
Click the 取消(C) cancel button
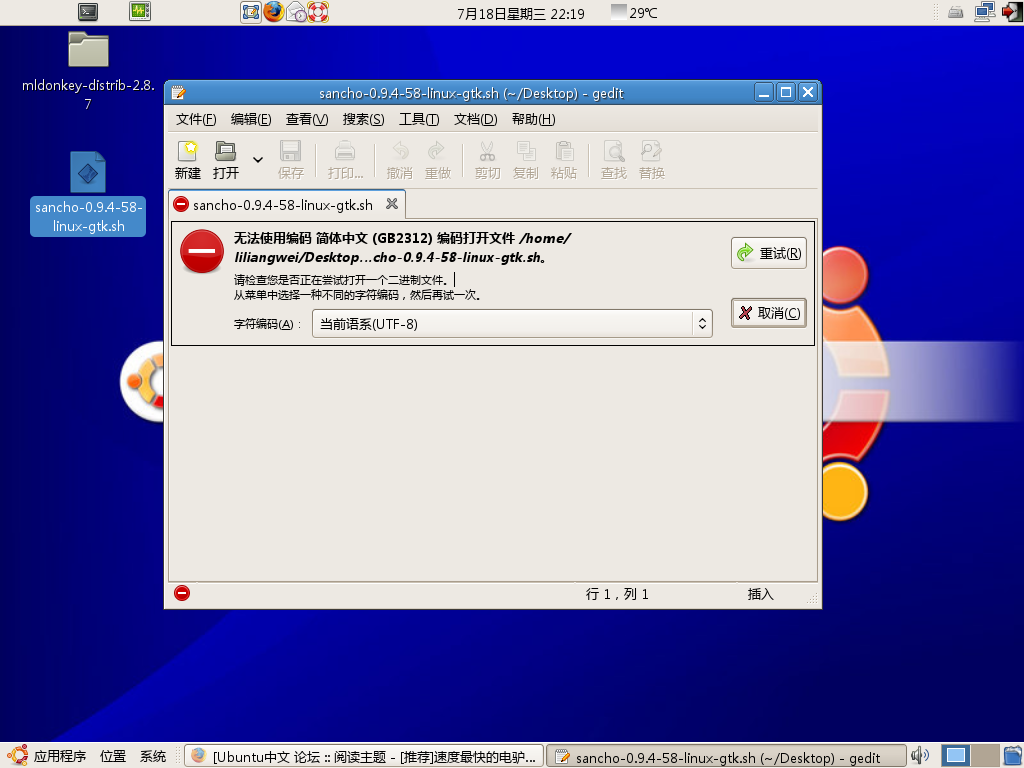tap(769, 313)
